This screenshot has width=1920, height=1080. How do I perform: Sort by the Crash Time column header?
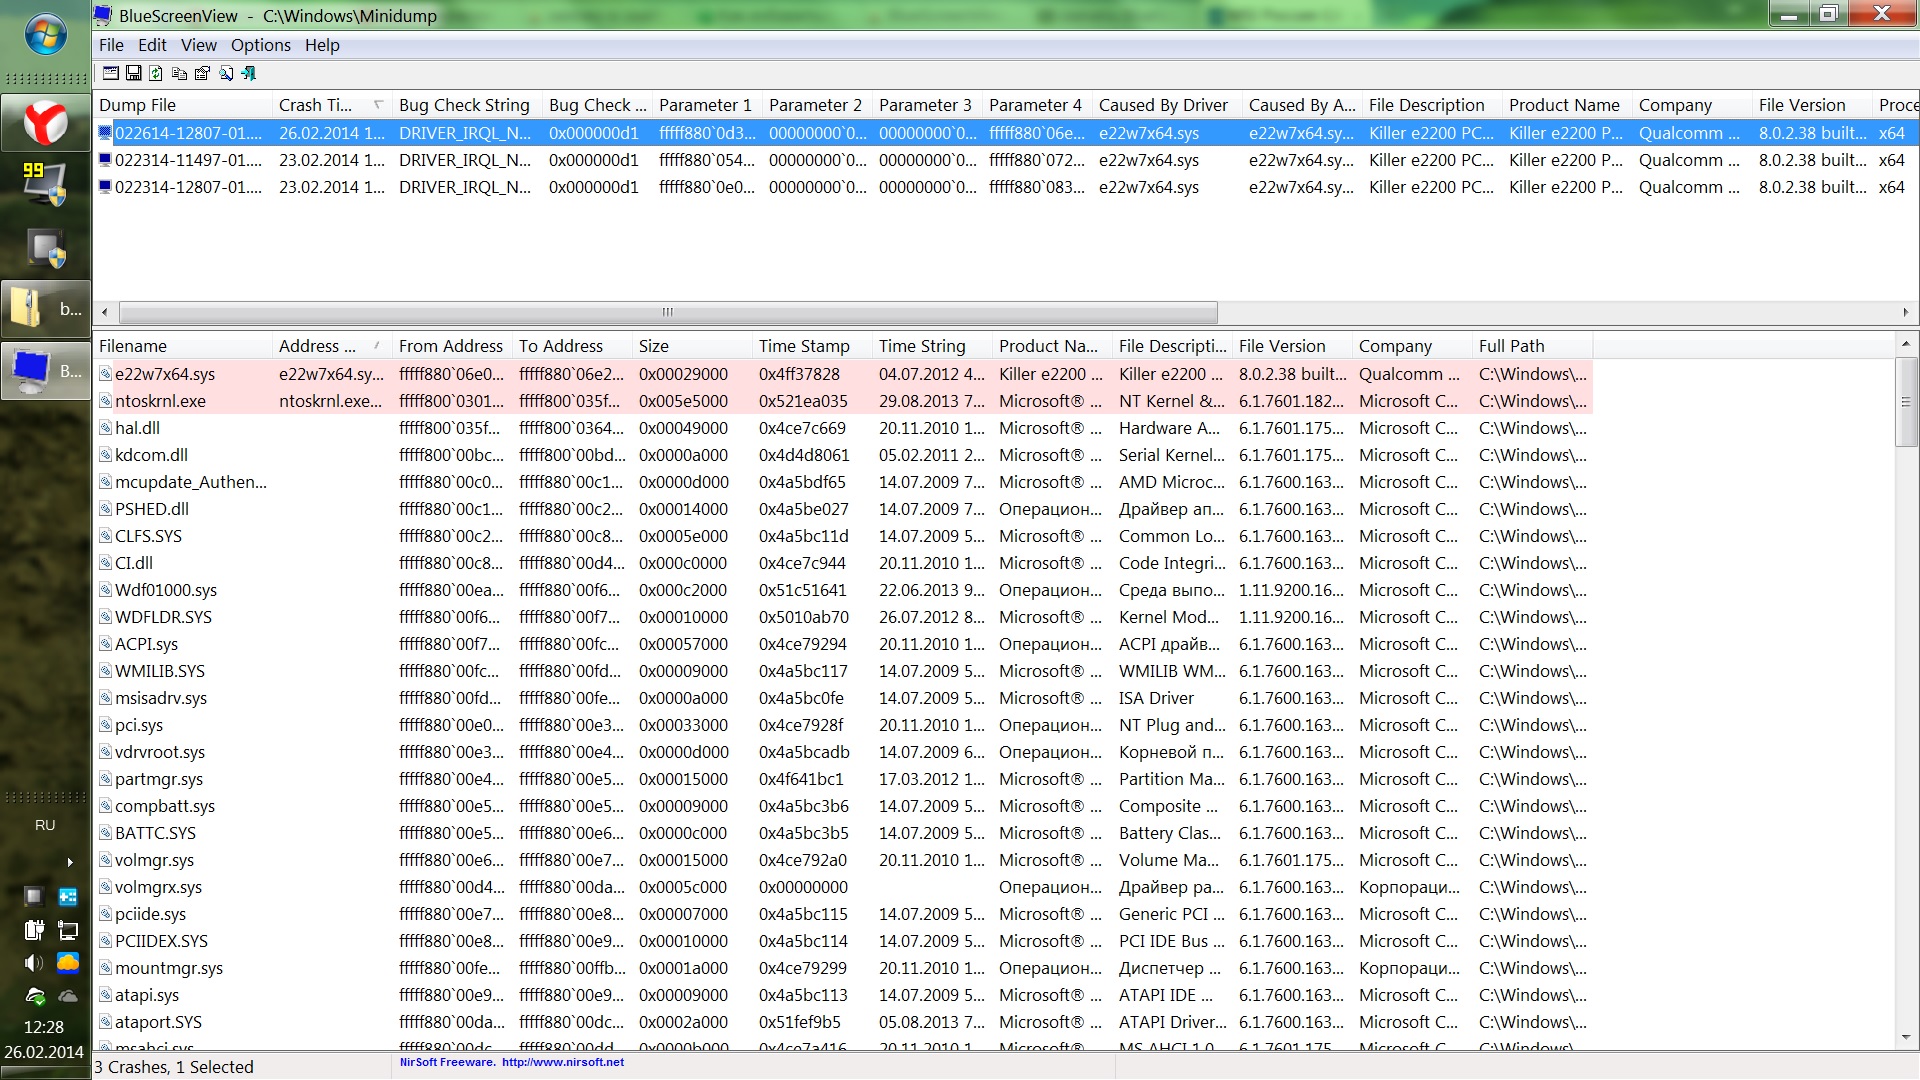[x=315, y=105]
